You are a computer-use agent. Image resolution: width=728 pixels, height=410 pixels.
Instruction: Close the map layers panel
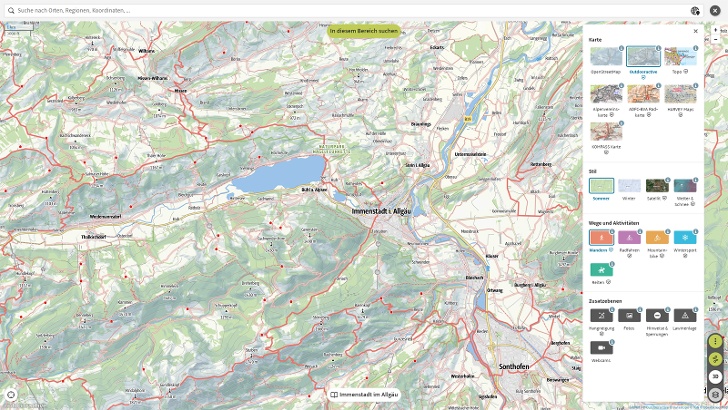tap(696, 31)
